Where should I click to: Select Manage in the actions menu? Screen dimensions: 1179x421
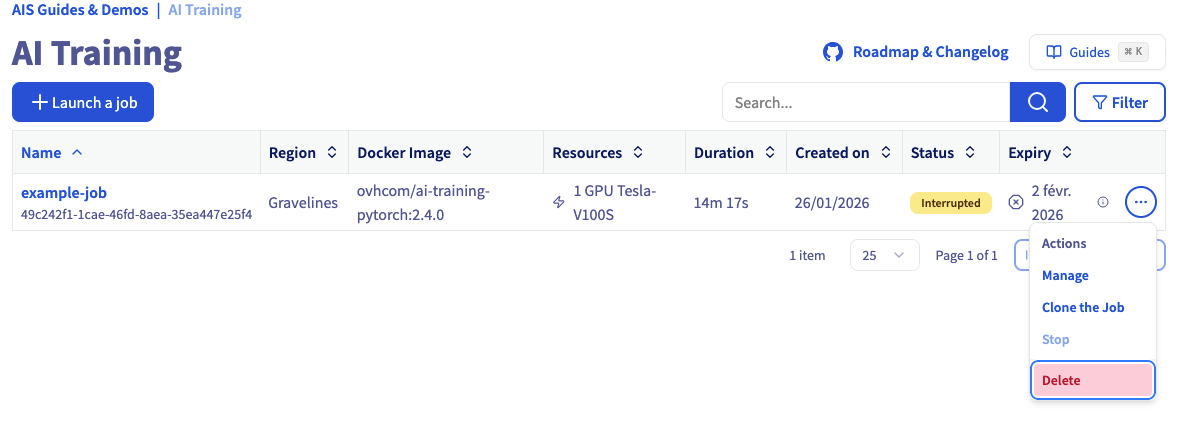click(1065, 276)
